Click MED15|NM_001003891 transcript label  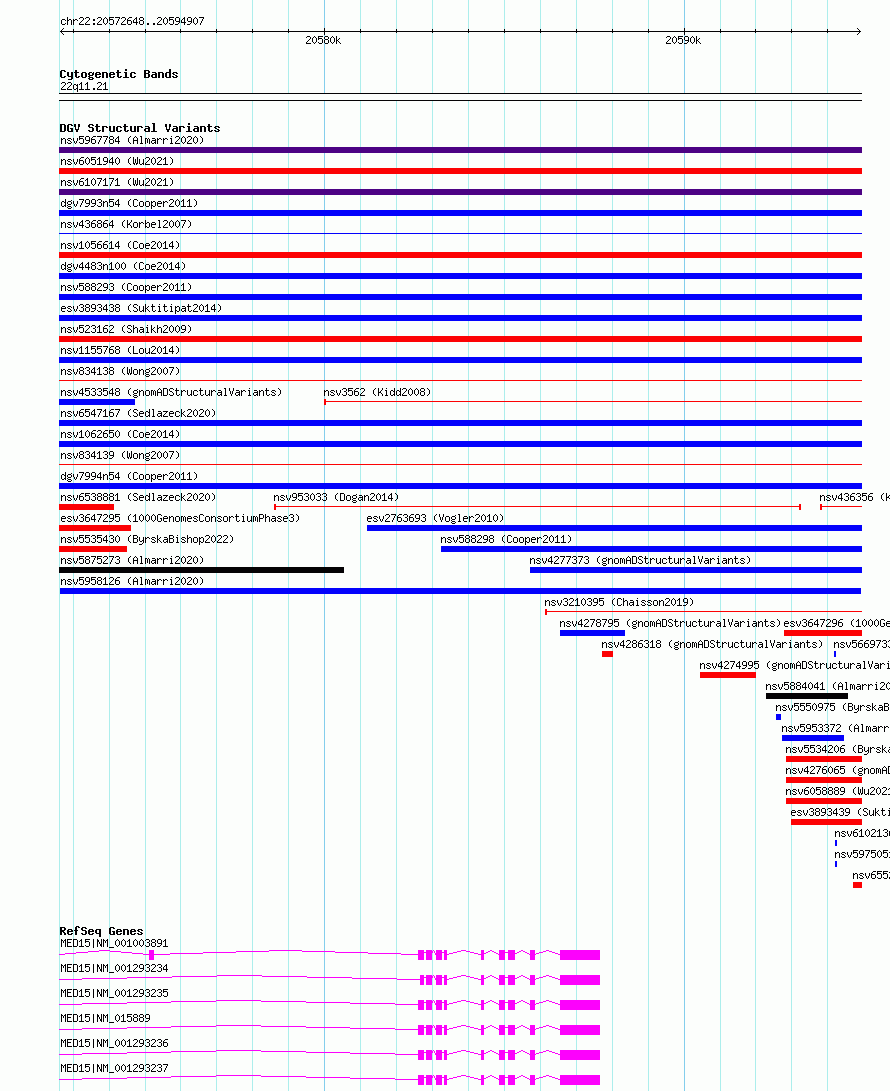point(114,943)
